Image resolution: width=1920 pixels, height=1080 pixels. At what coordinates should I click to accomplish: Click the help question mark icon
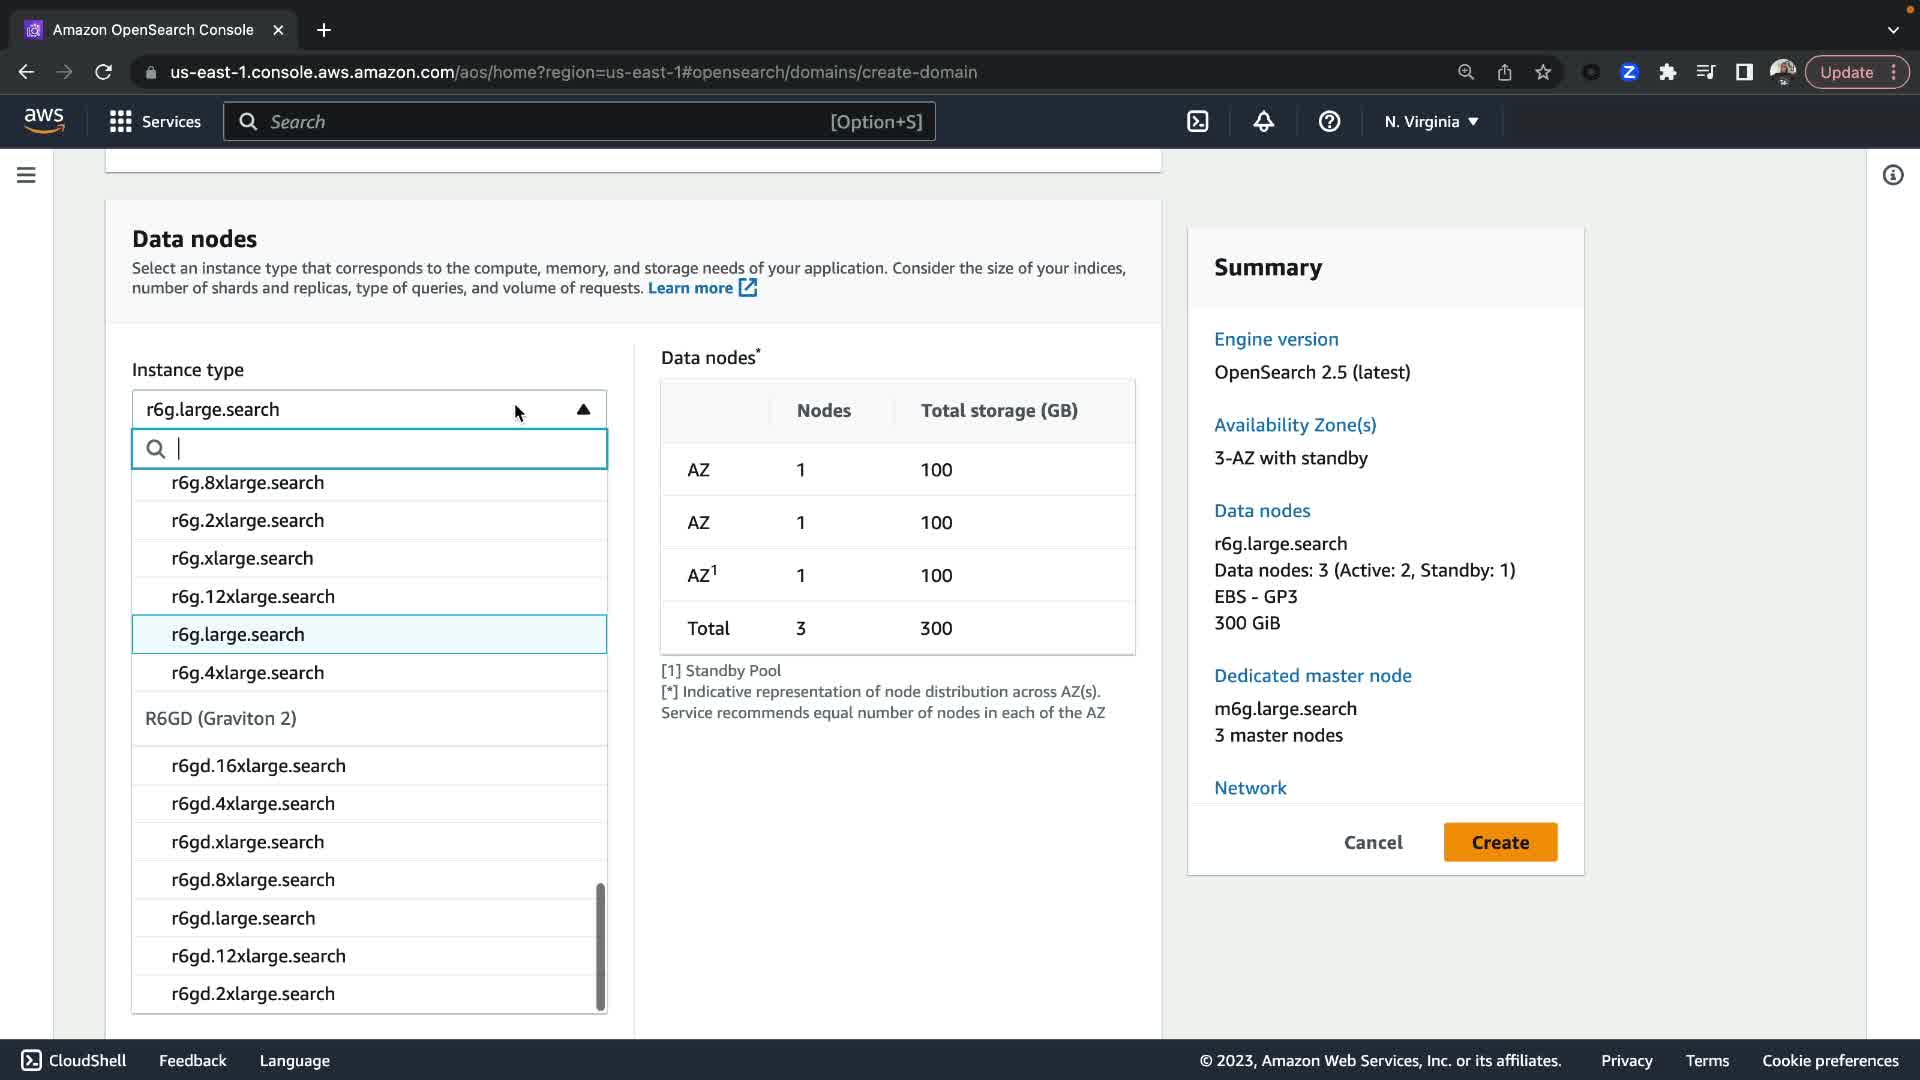(1329, 122)
